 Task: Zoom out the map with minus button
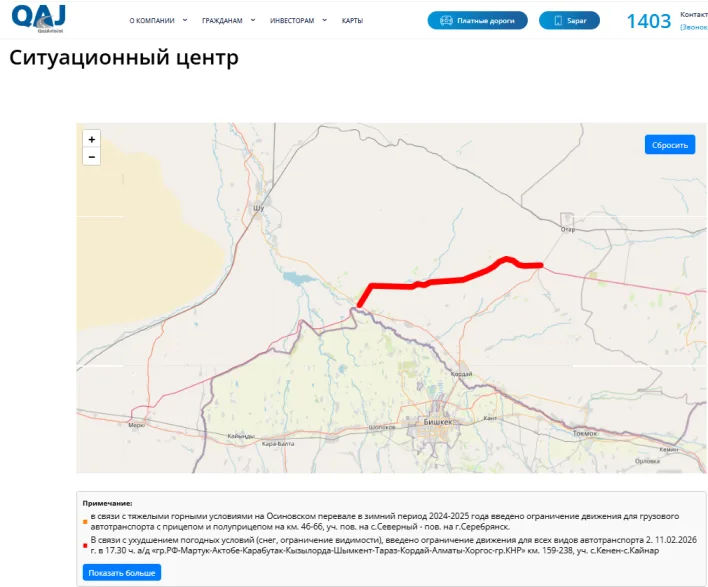pos(92,157)
